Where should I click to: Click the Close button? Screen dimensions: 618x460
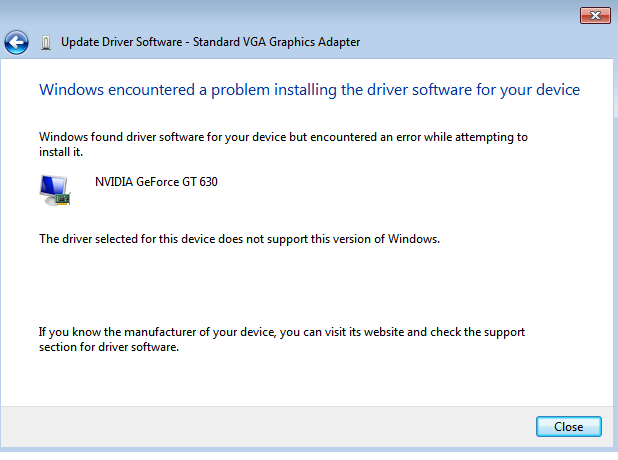coord(569,426)
